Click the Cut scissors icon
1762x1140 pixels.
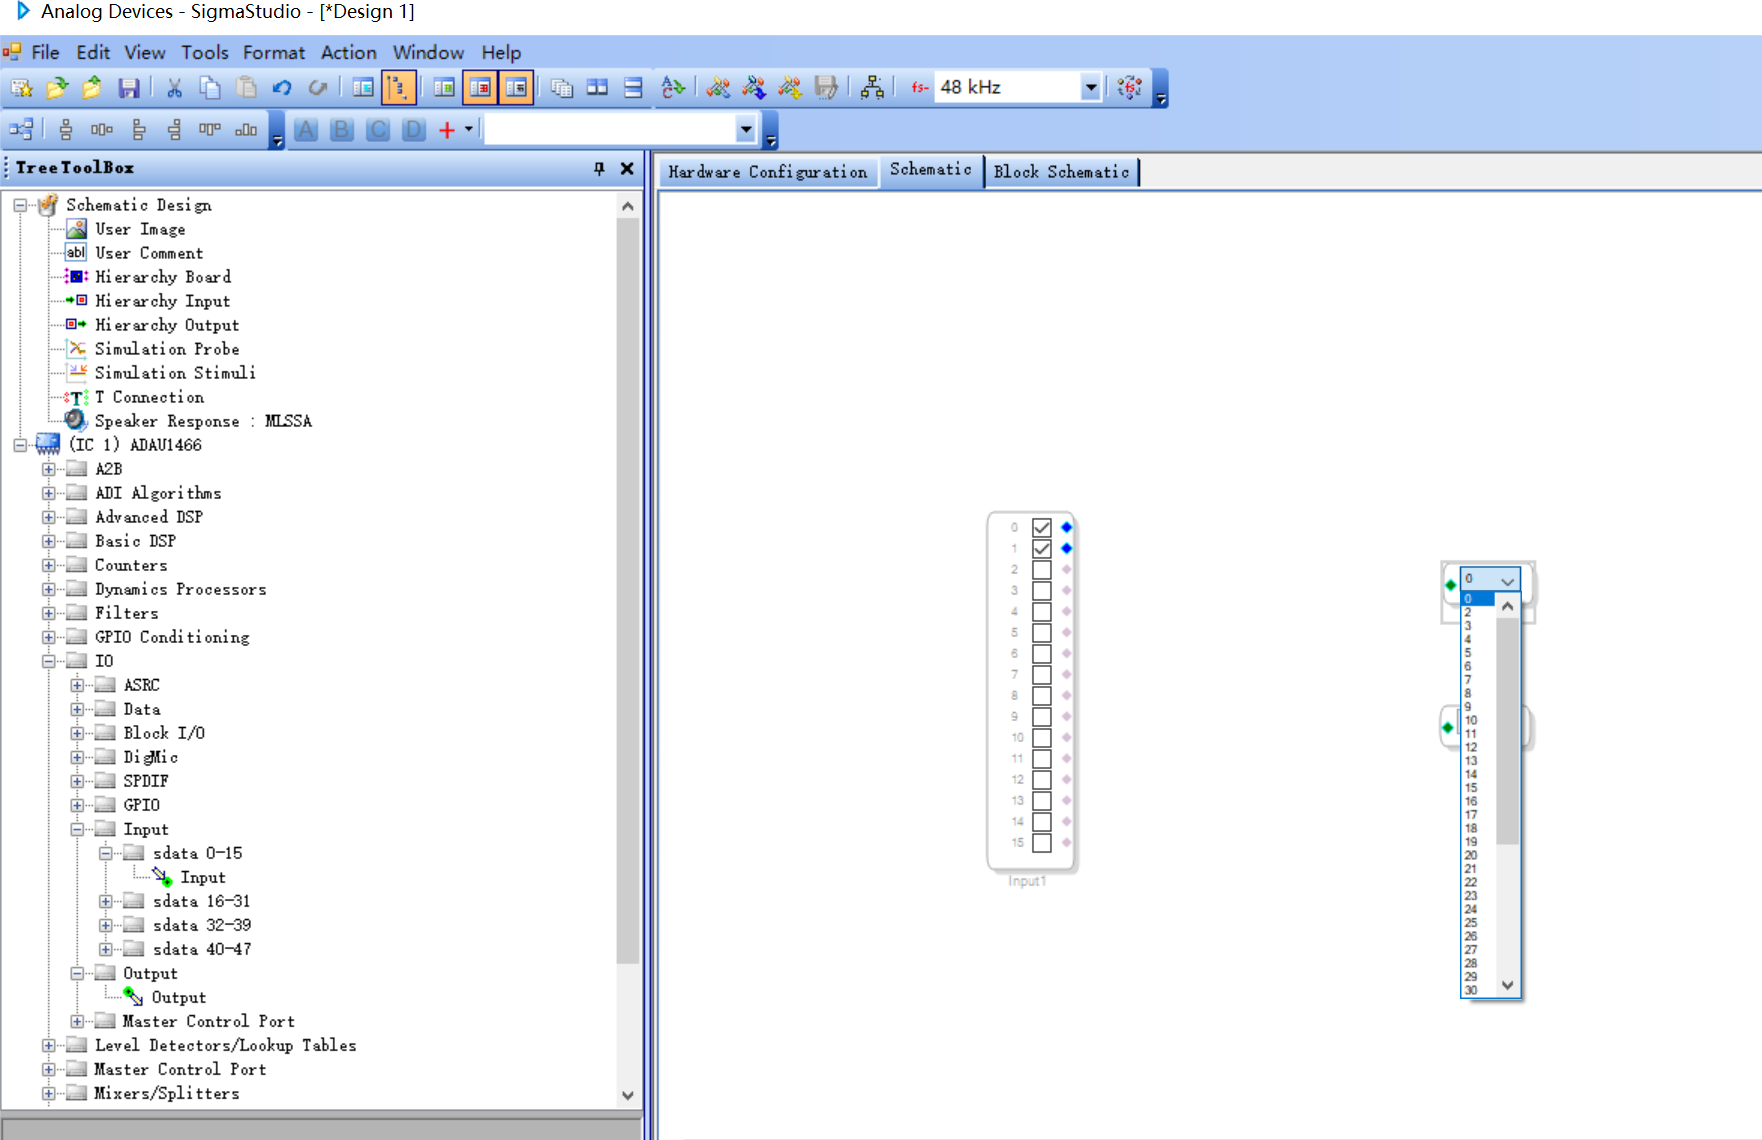point(174,88)
